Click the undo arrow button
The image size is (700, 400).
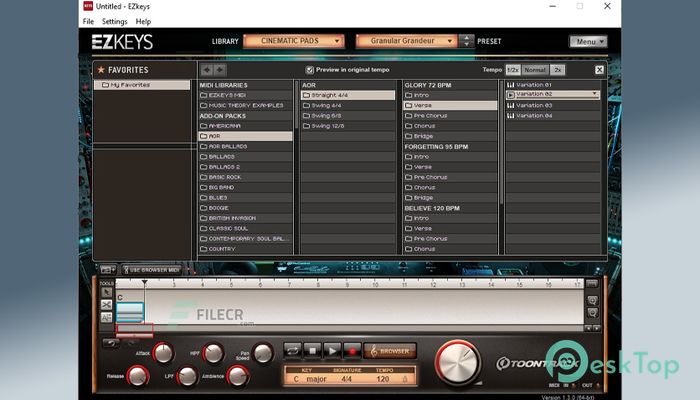click(x=111, y=343)
